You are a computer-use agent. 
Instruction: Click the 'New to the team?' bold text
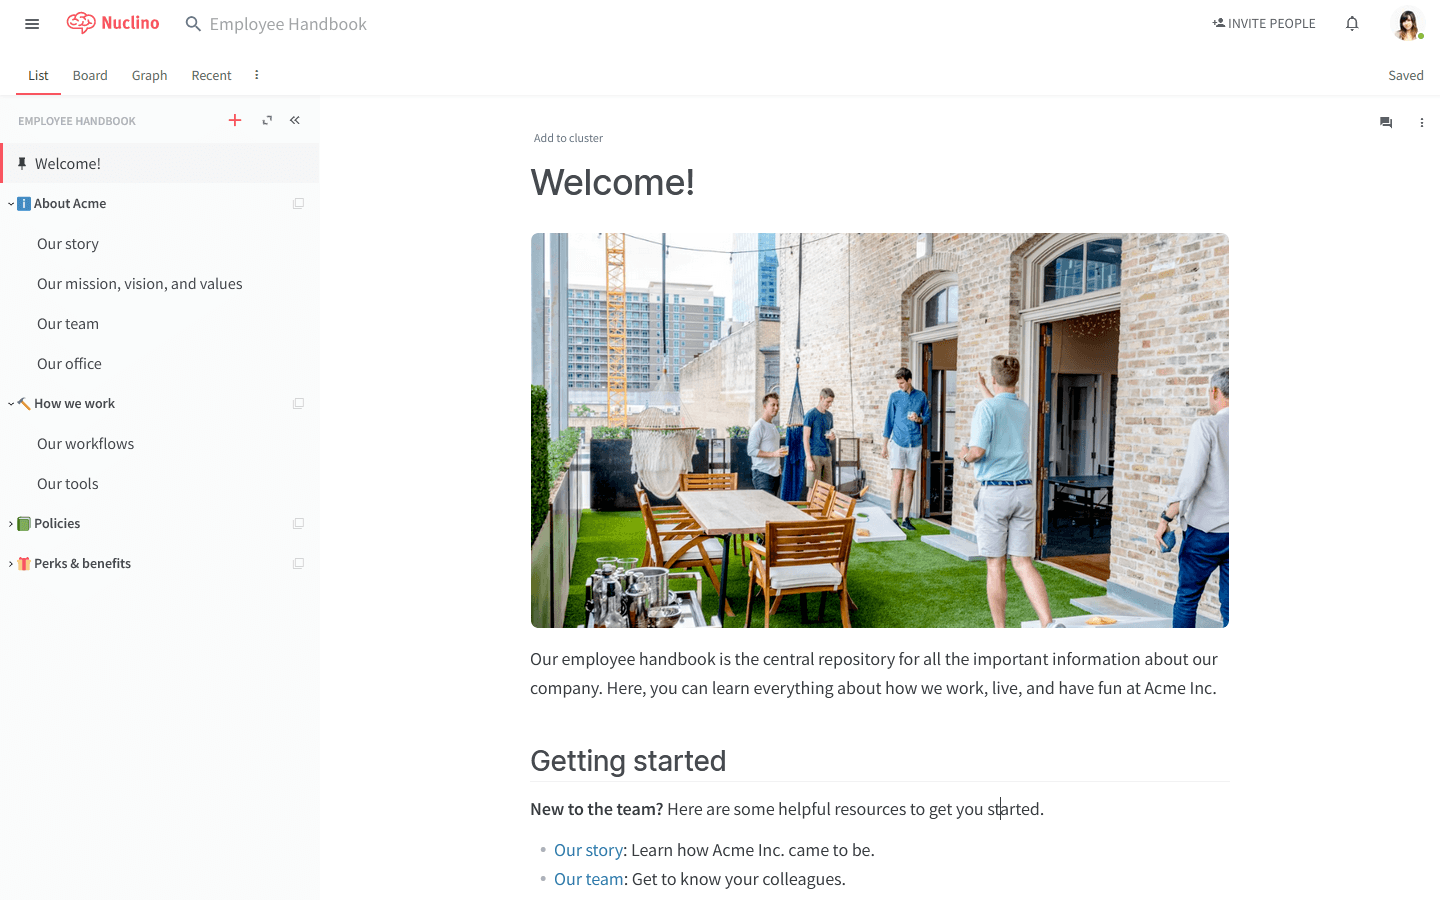[597, 809]
